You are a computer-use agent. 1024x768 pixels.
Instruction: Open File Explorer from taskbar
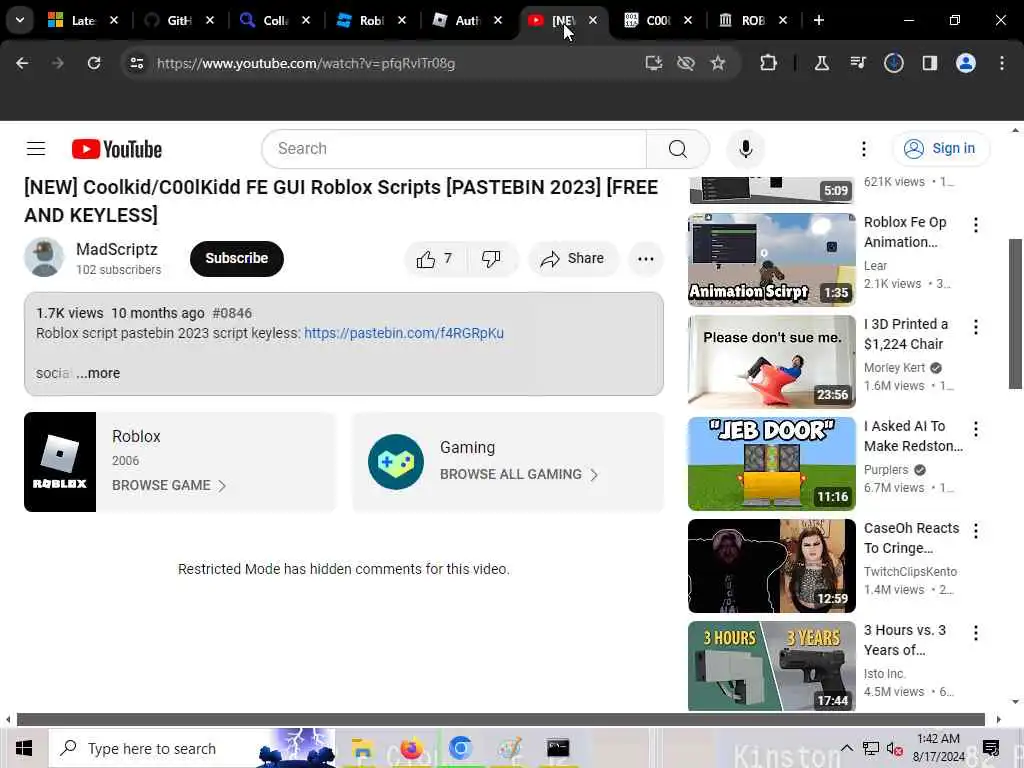click(x=362, y=748)
